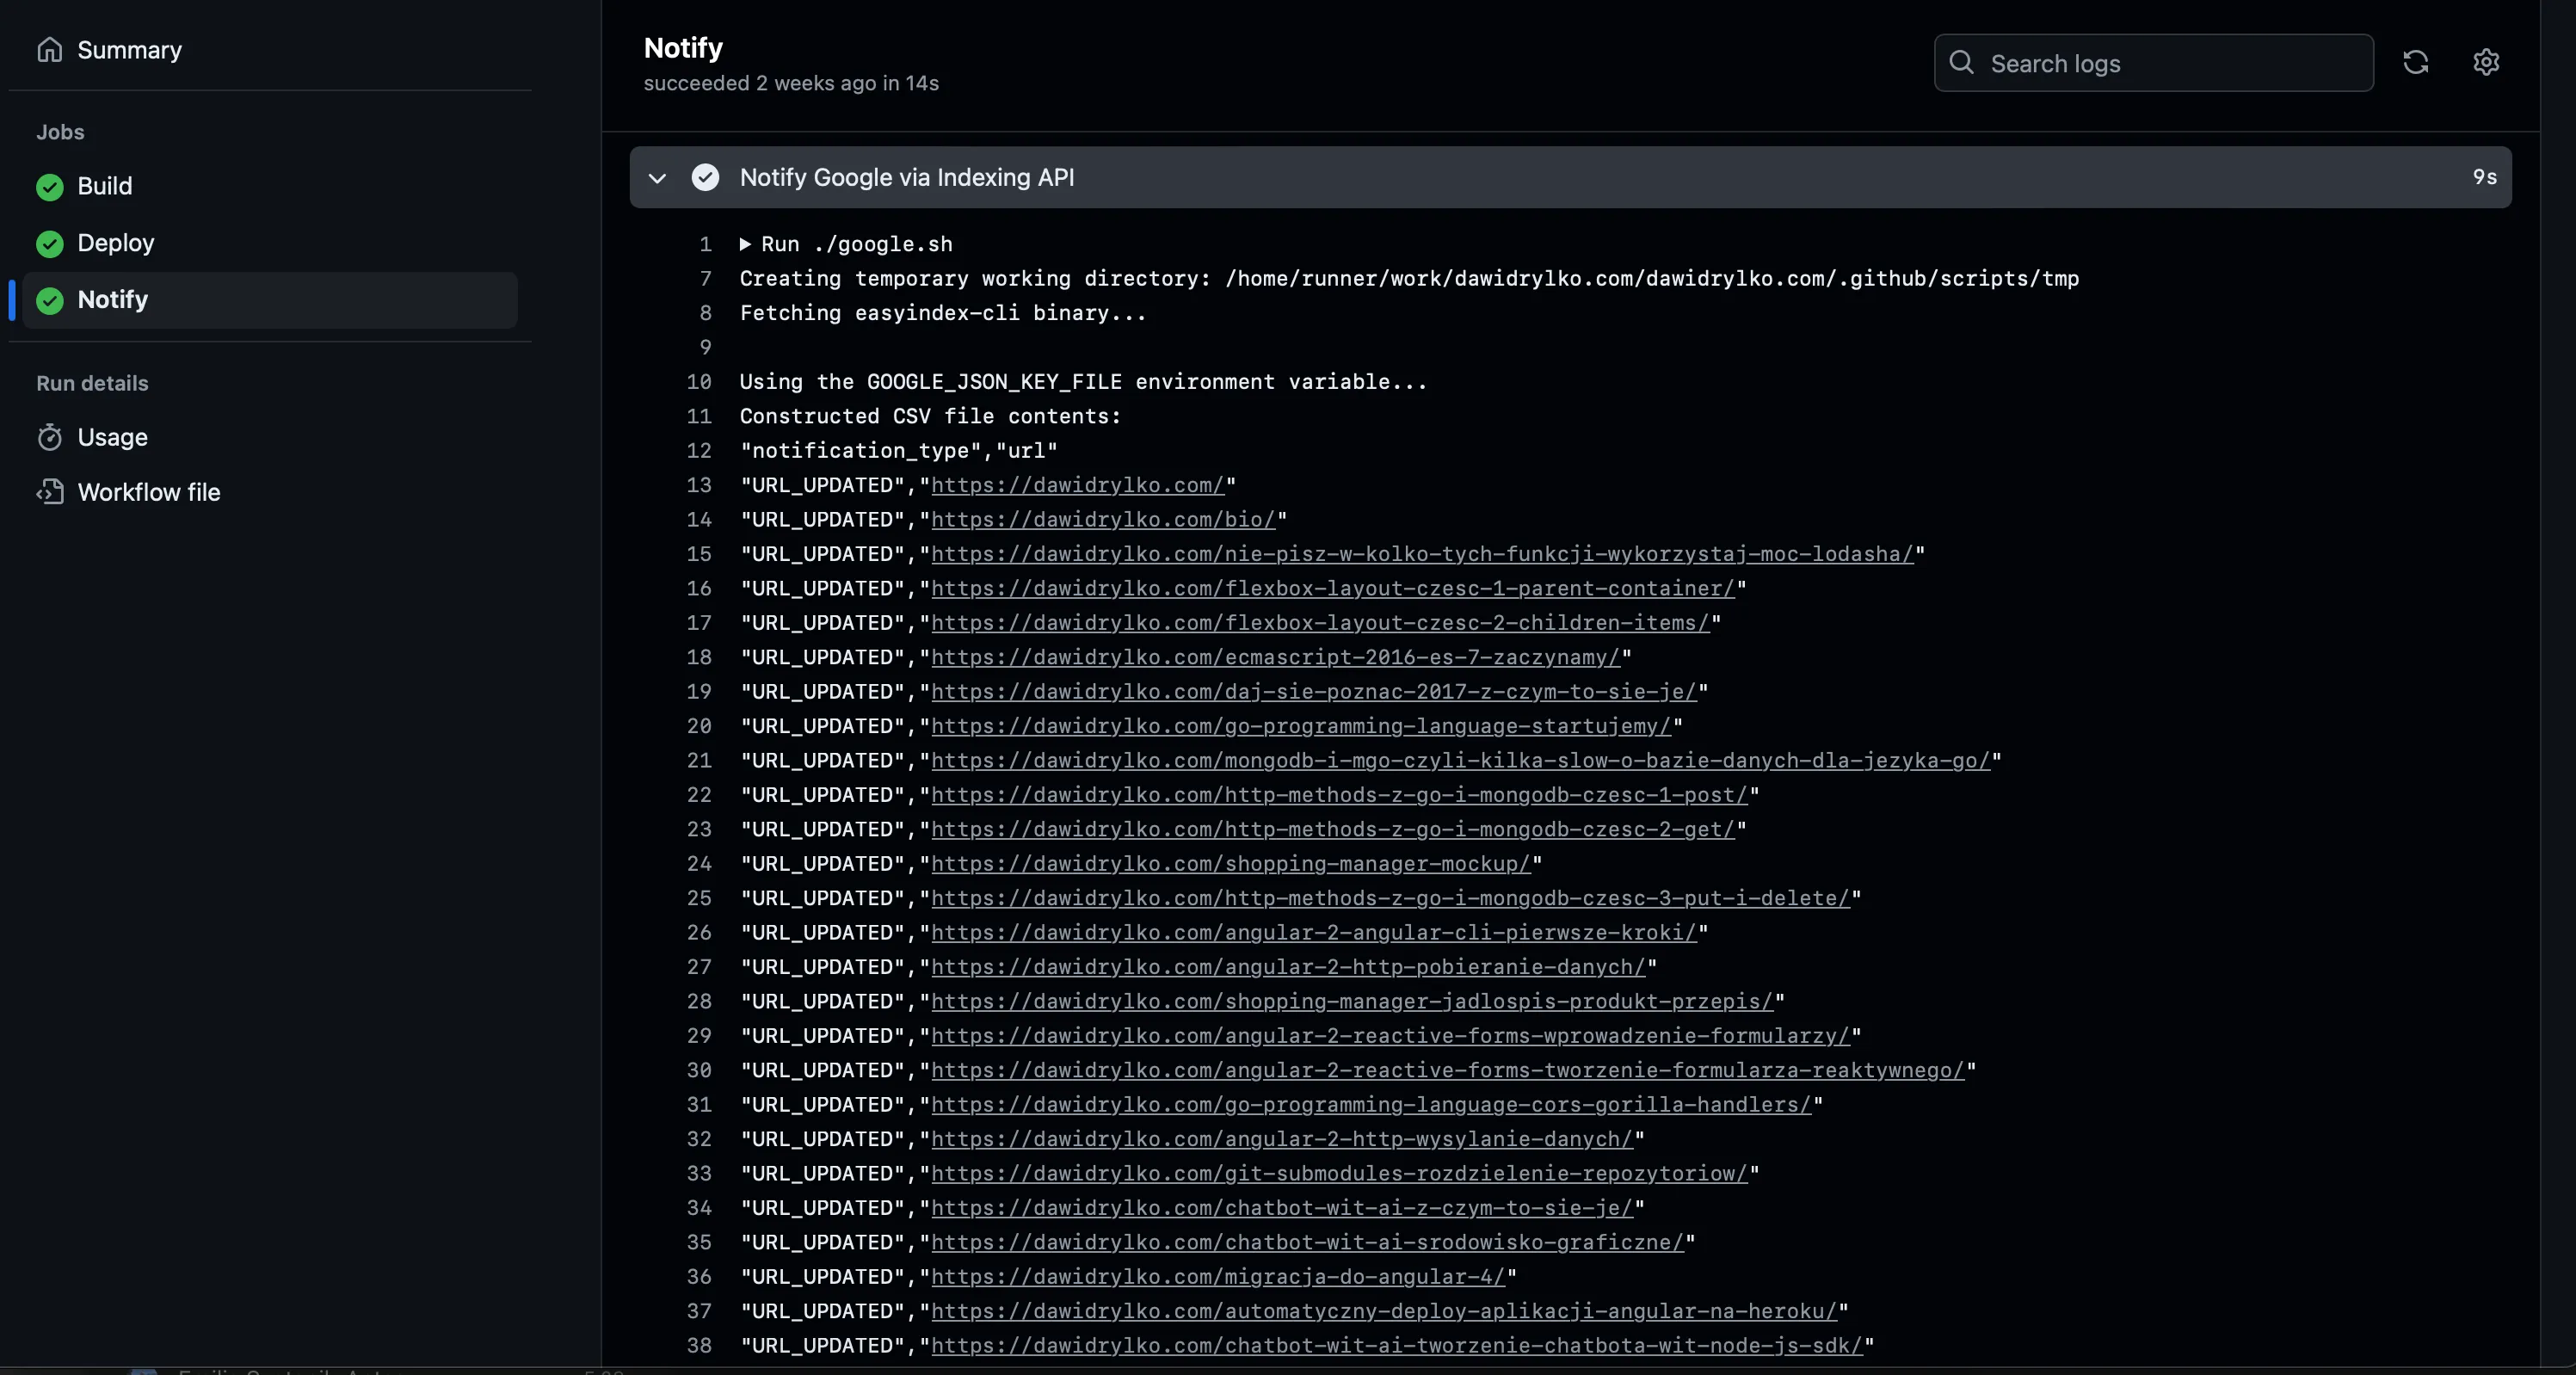The image size is (2576, 1375).
Task: Open the angular-2-angular-cli-pierwsze-kroki link
Action: 1314,933
